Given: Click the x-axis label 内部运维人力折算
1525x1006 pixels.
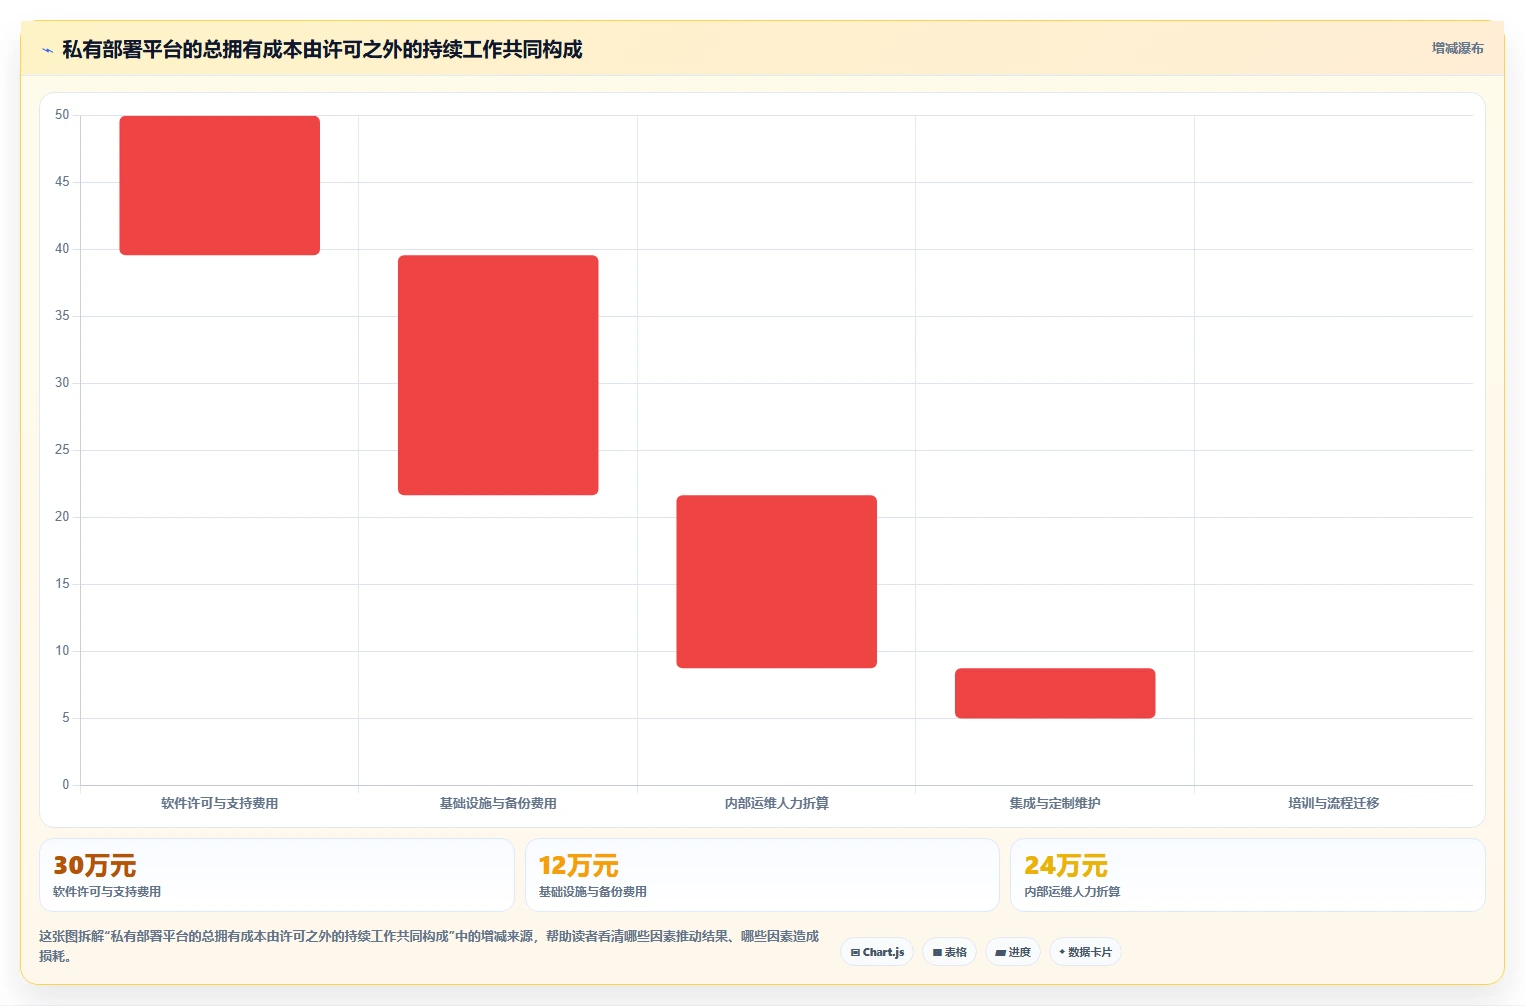Looking at the screenshot, I should tap(777, 803).
